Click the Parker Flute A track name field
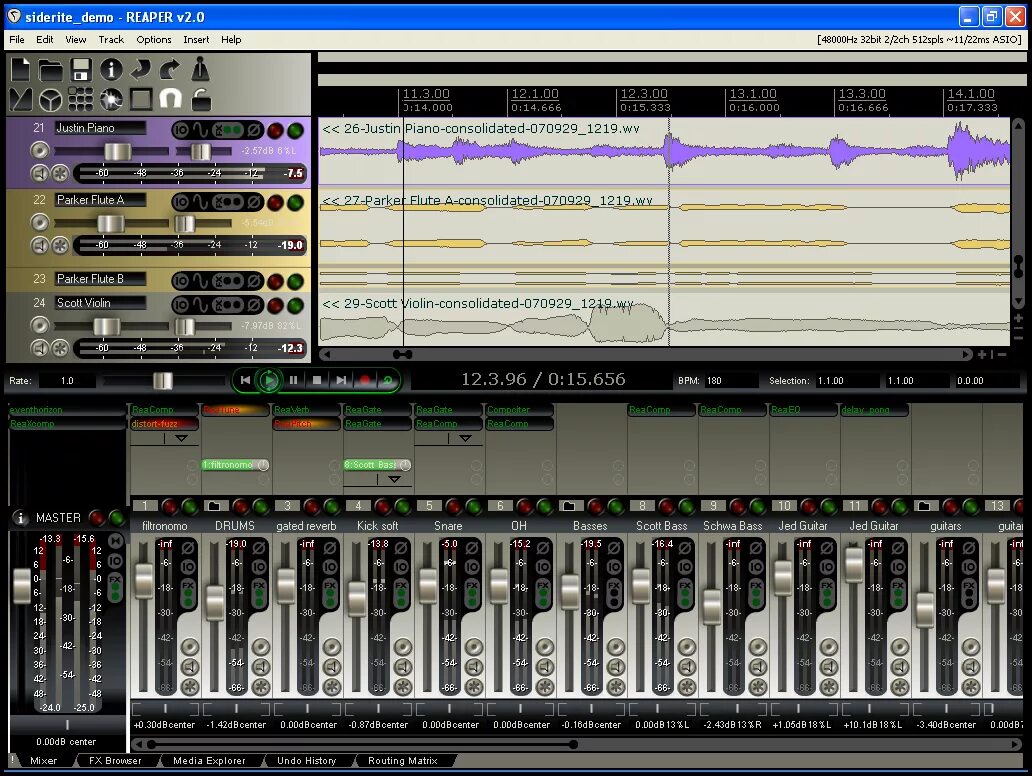 100,200
